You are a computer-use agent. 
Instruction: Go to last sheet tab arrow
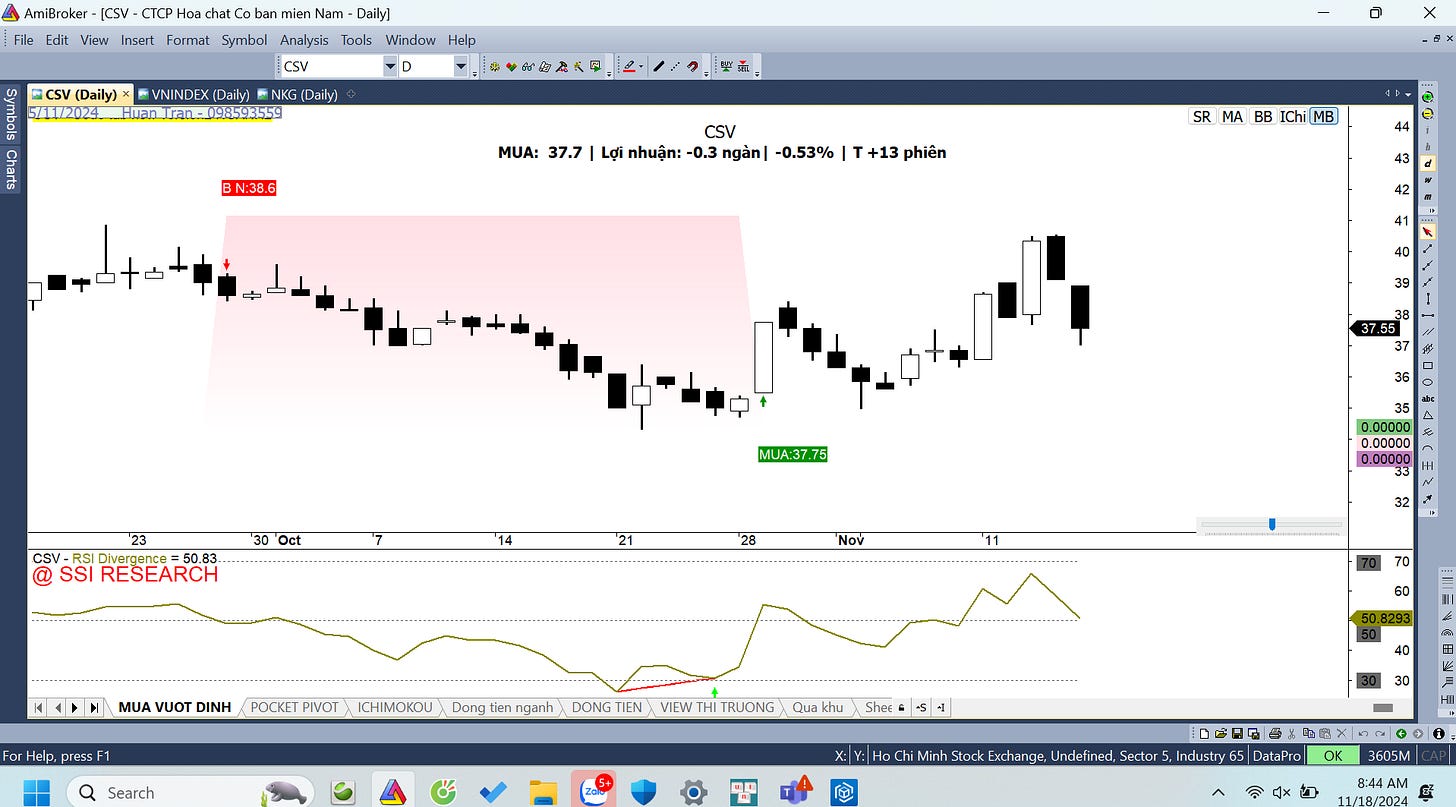94,707
